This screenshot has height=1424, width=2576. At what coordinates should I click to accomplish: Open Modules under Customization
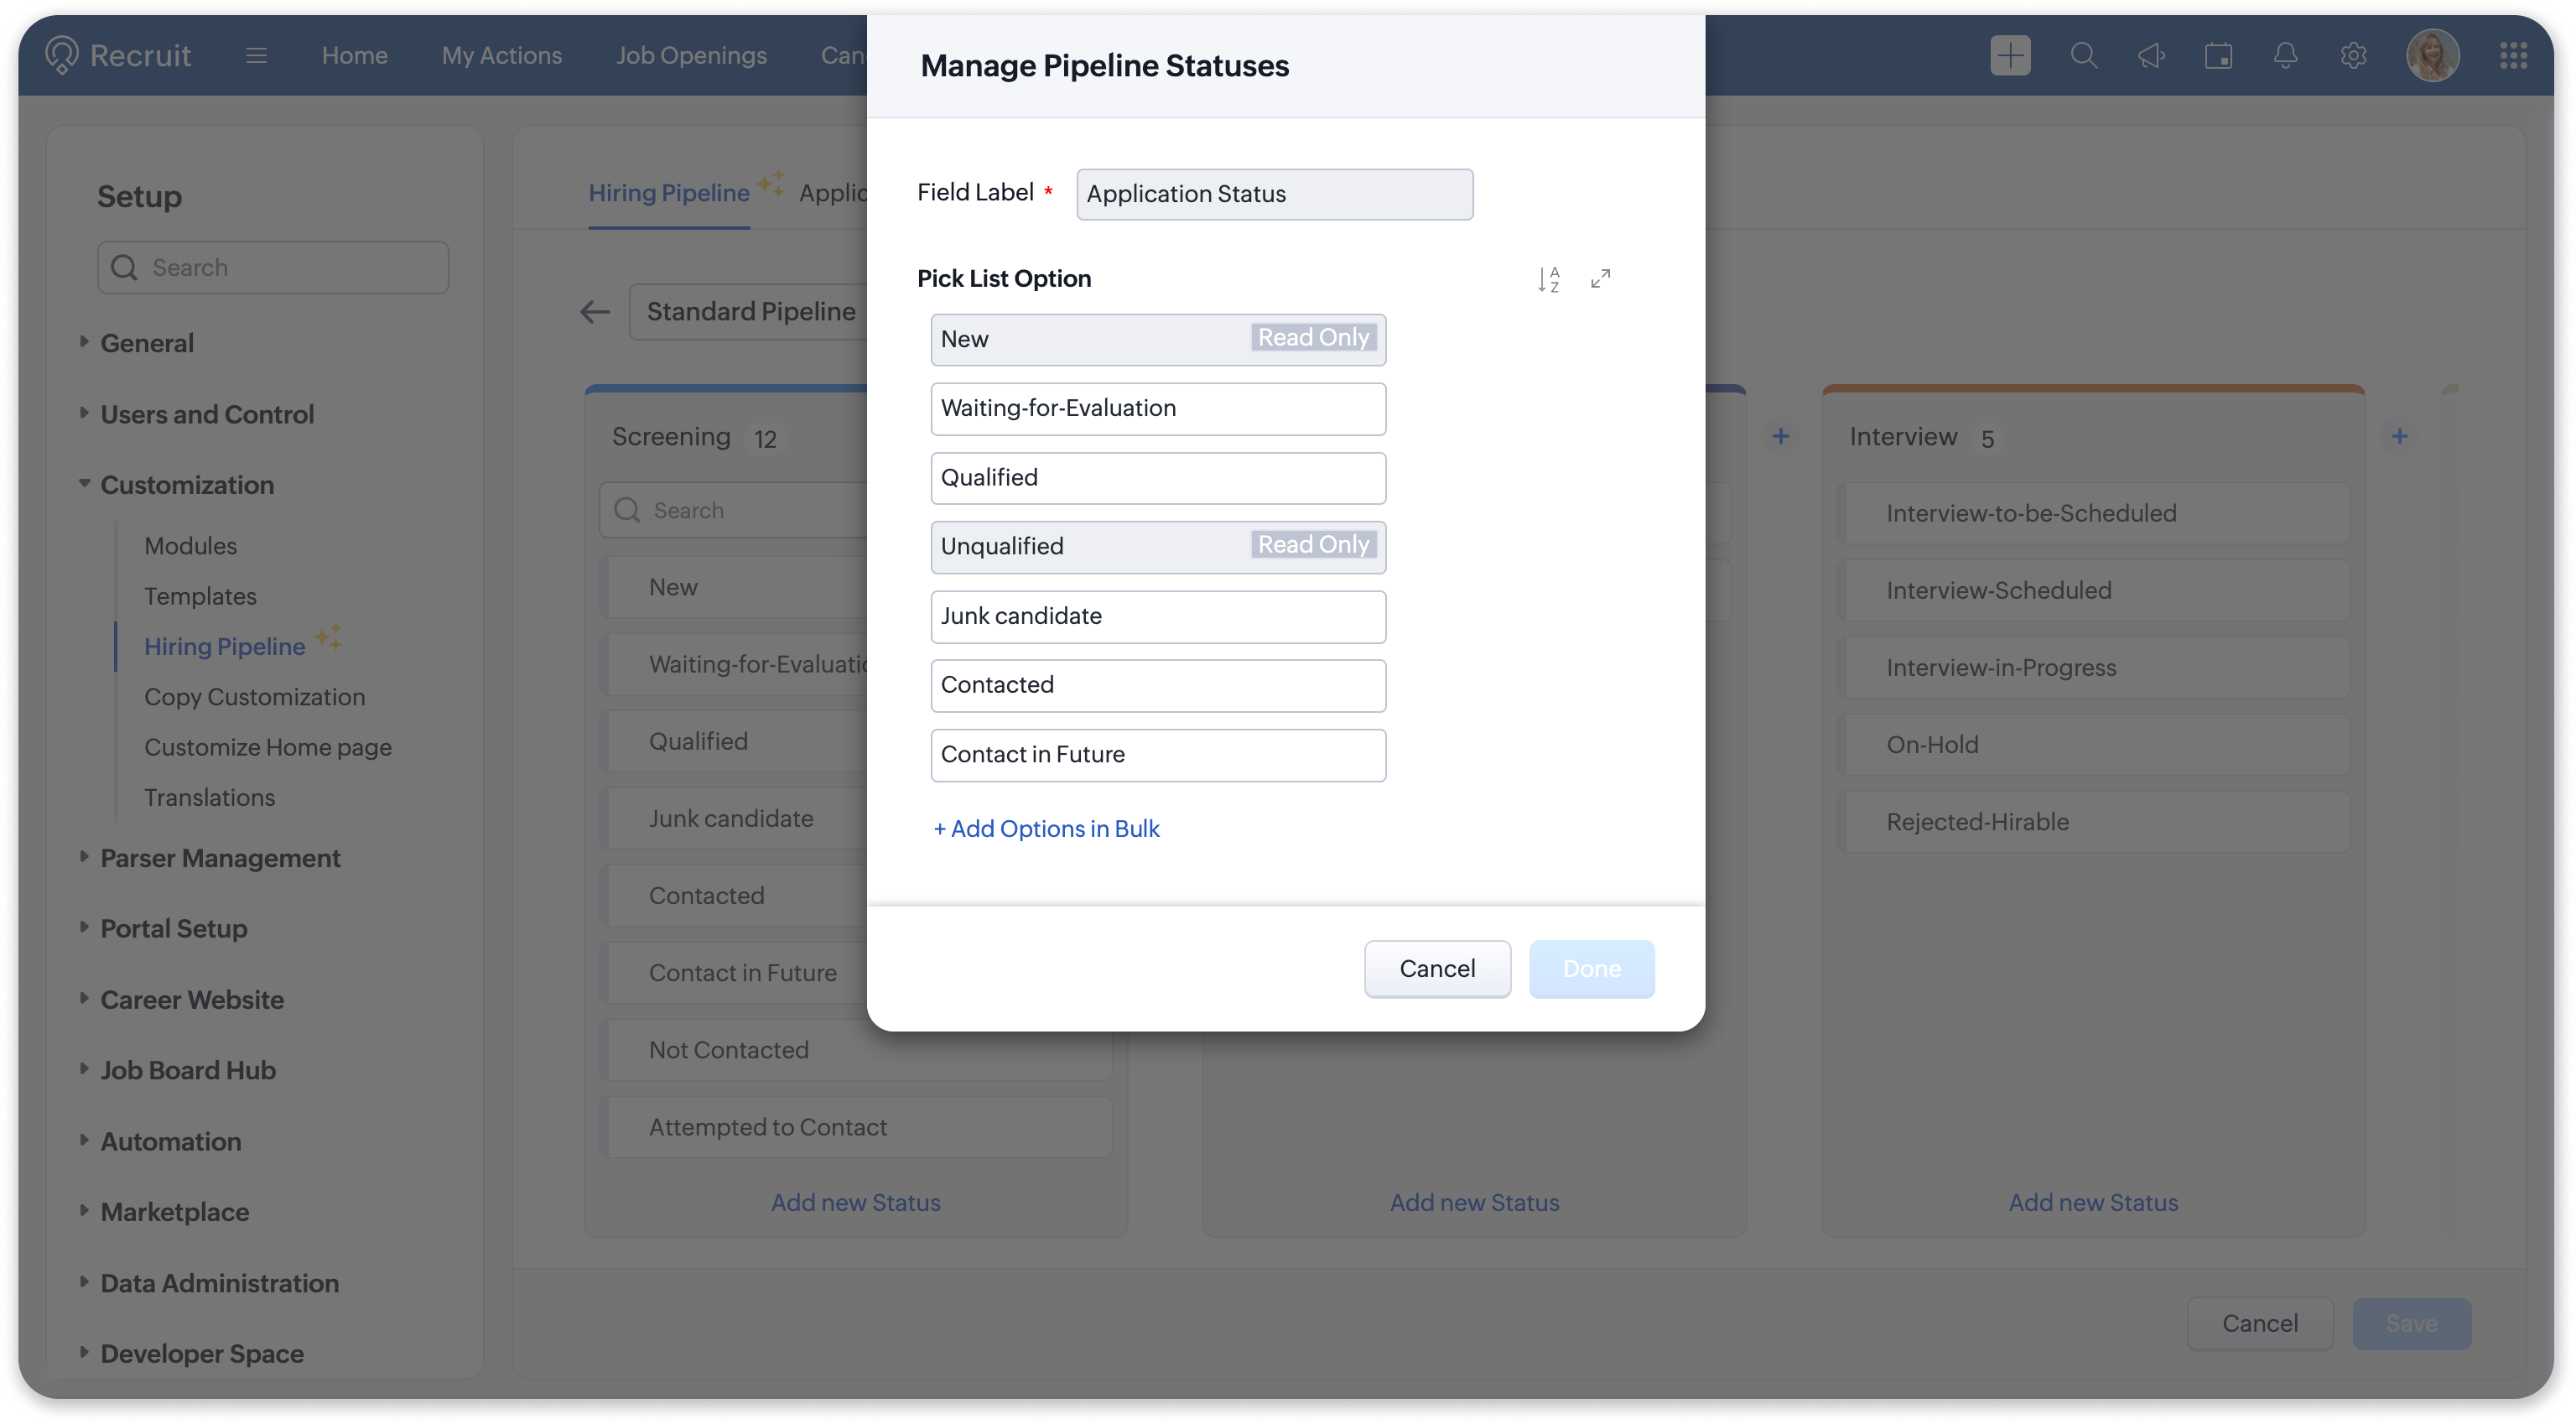(x=190, y=546)
